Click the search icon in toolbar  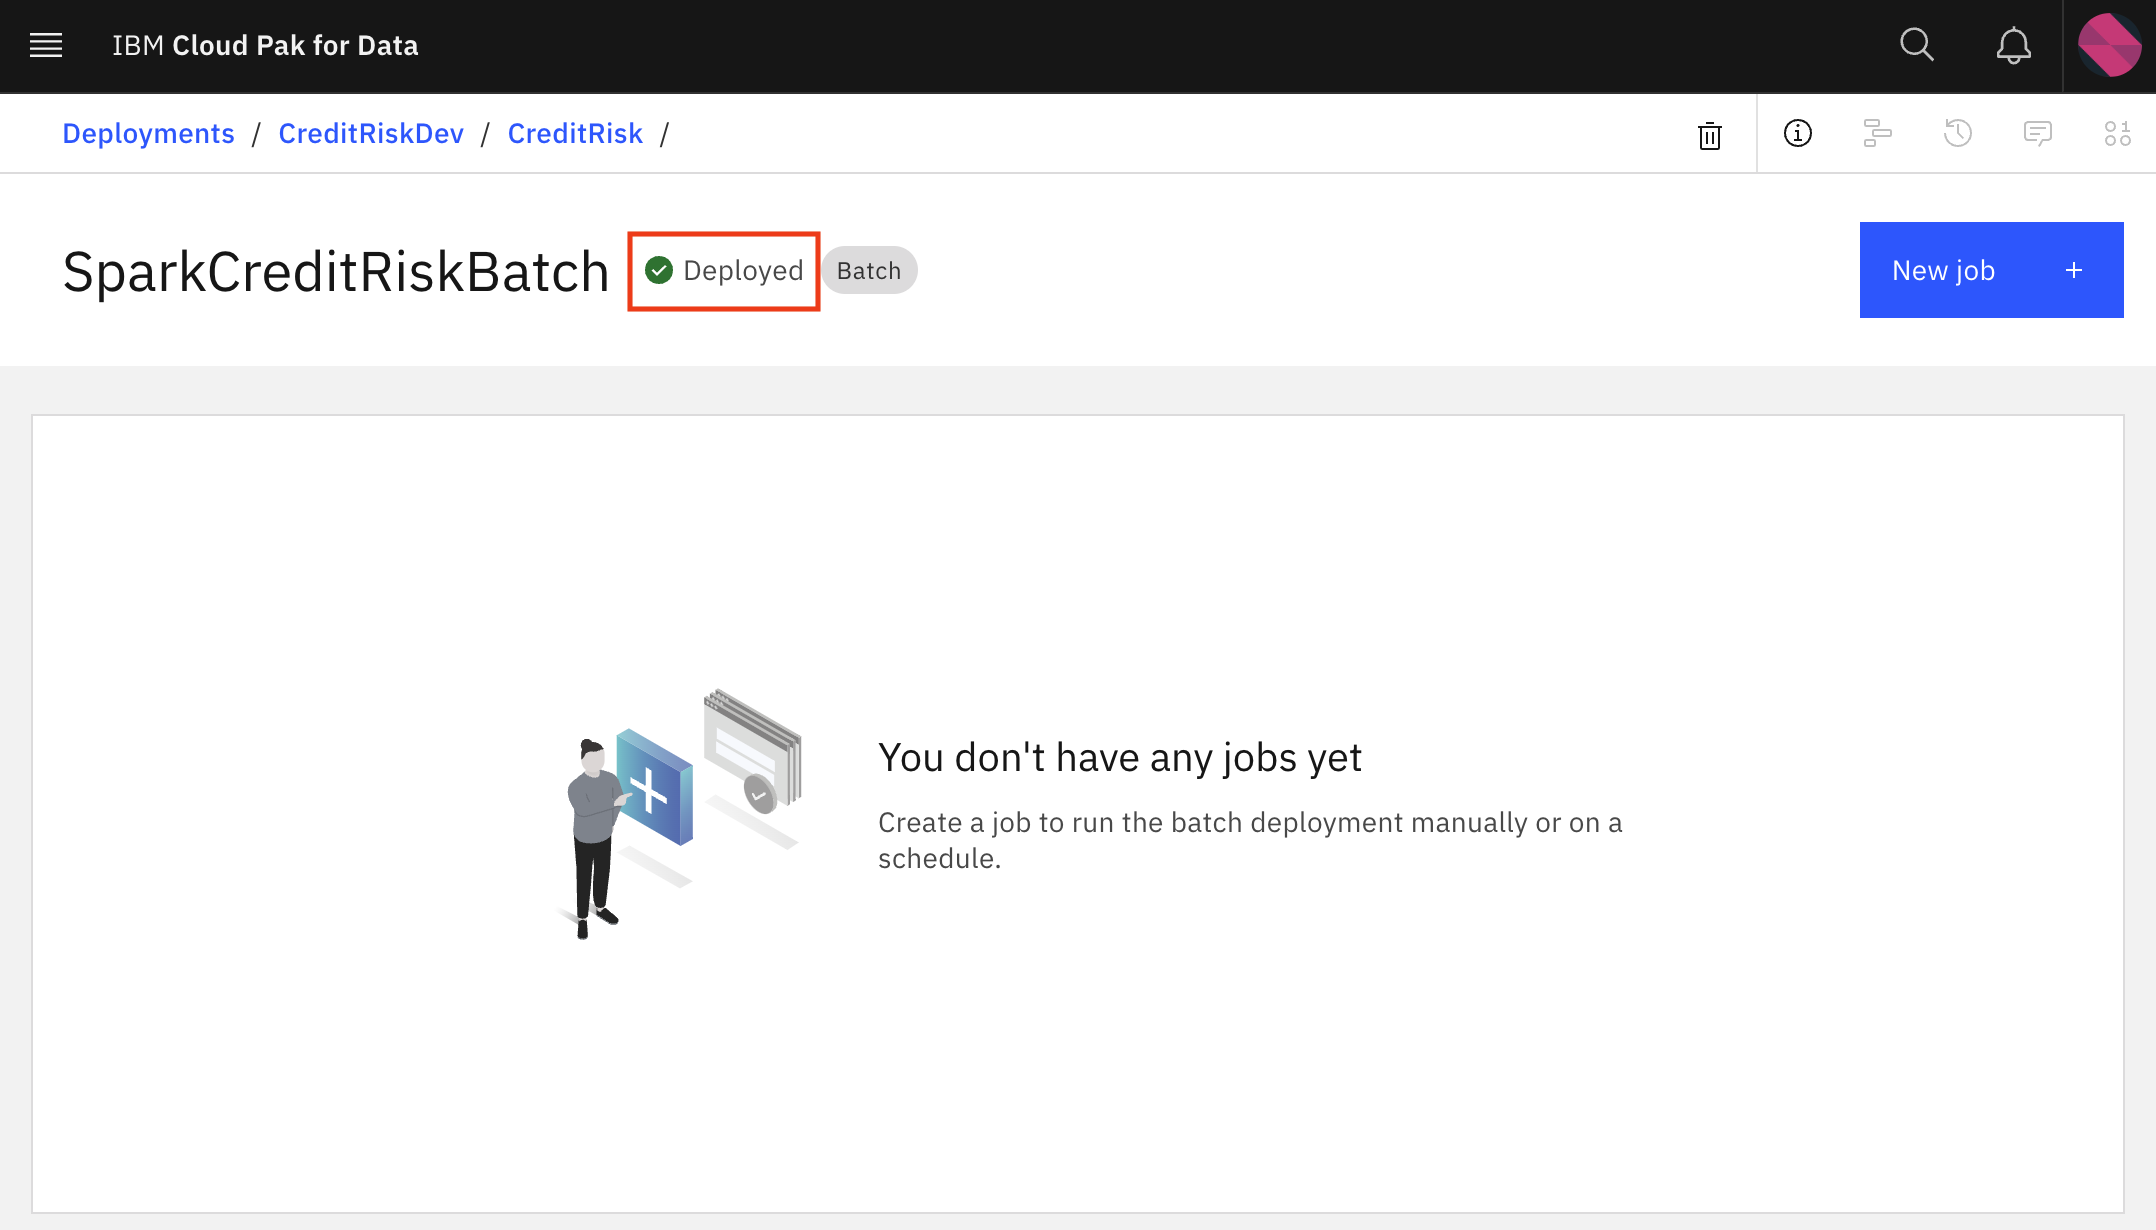pyautogui.click(x=1919, y=44)
